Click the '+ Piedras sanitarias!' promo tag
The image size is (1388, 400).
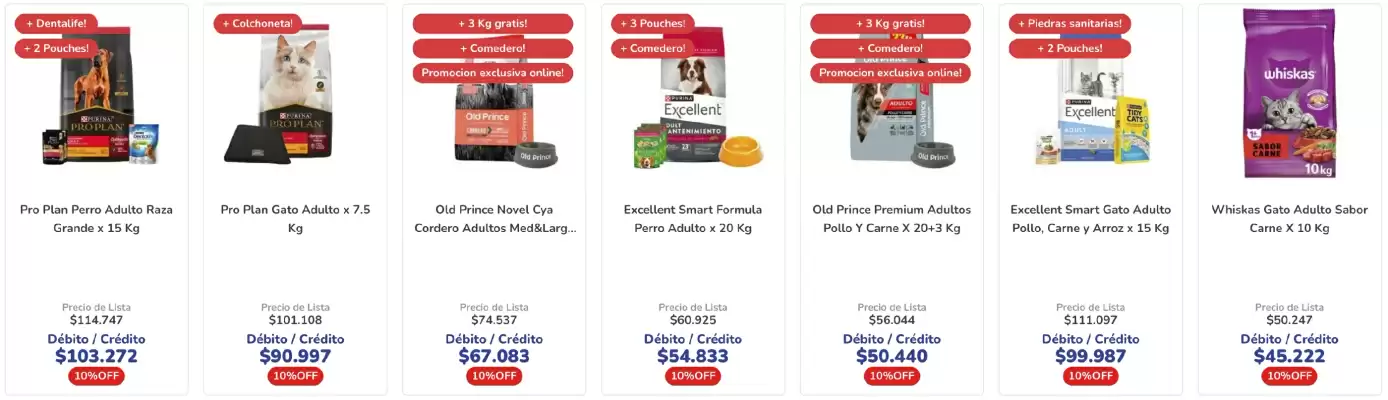coord(1070,23)
